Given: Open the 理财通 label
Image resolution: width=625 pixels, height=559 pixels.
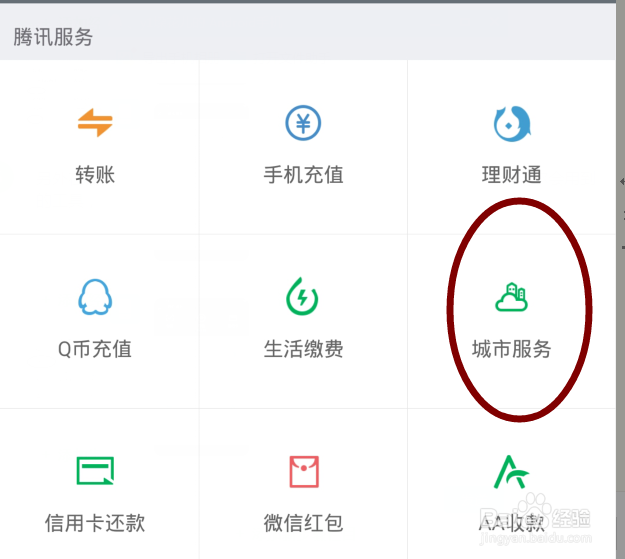Looking at the screenshot, I should (x=512, y=175).
